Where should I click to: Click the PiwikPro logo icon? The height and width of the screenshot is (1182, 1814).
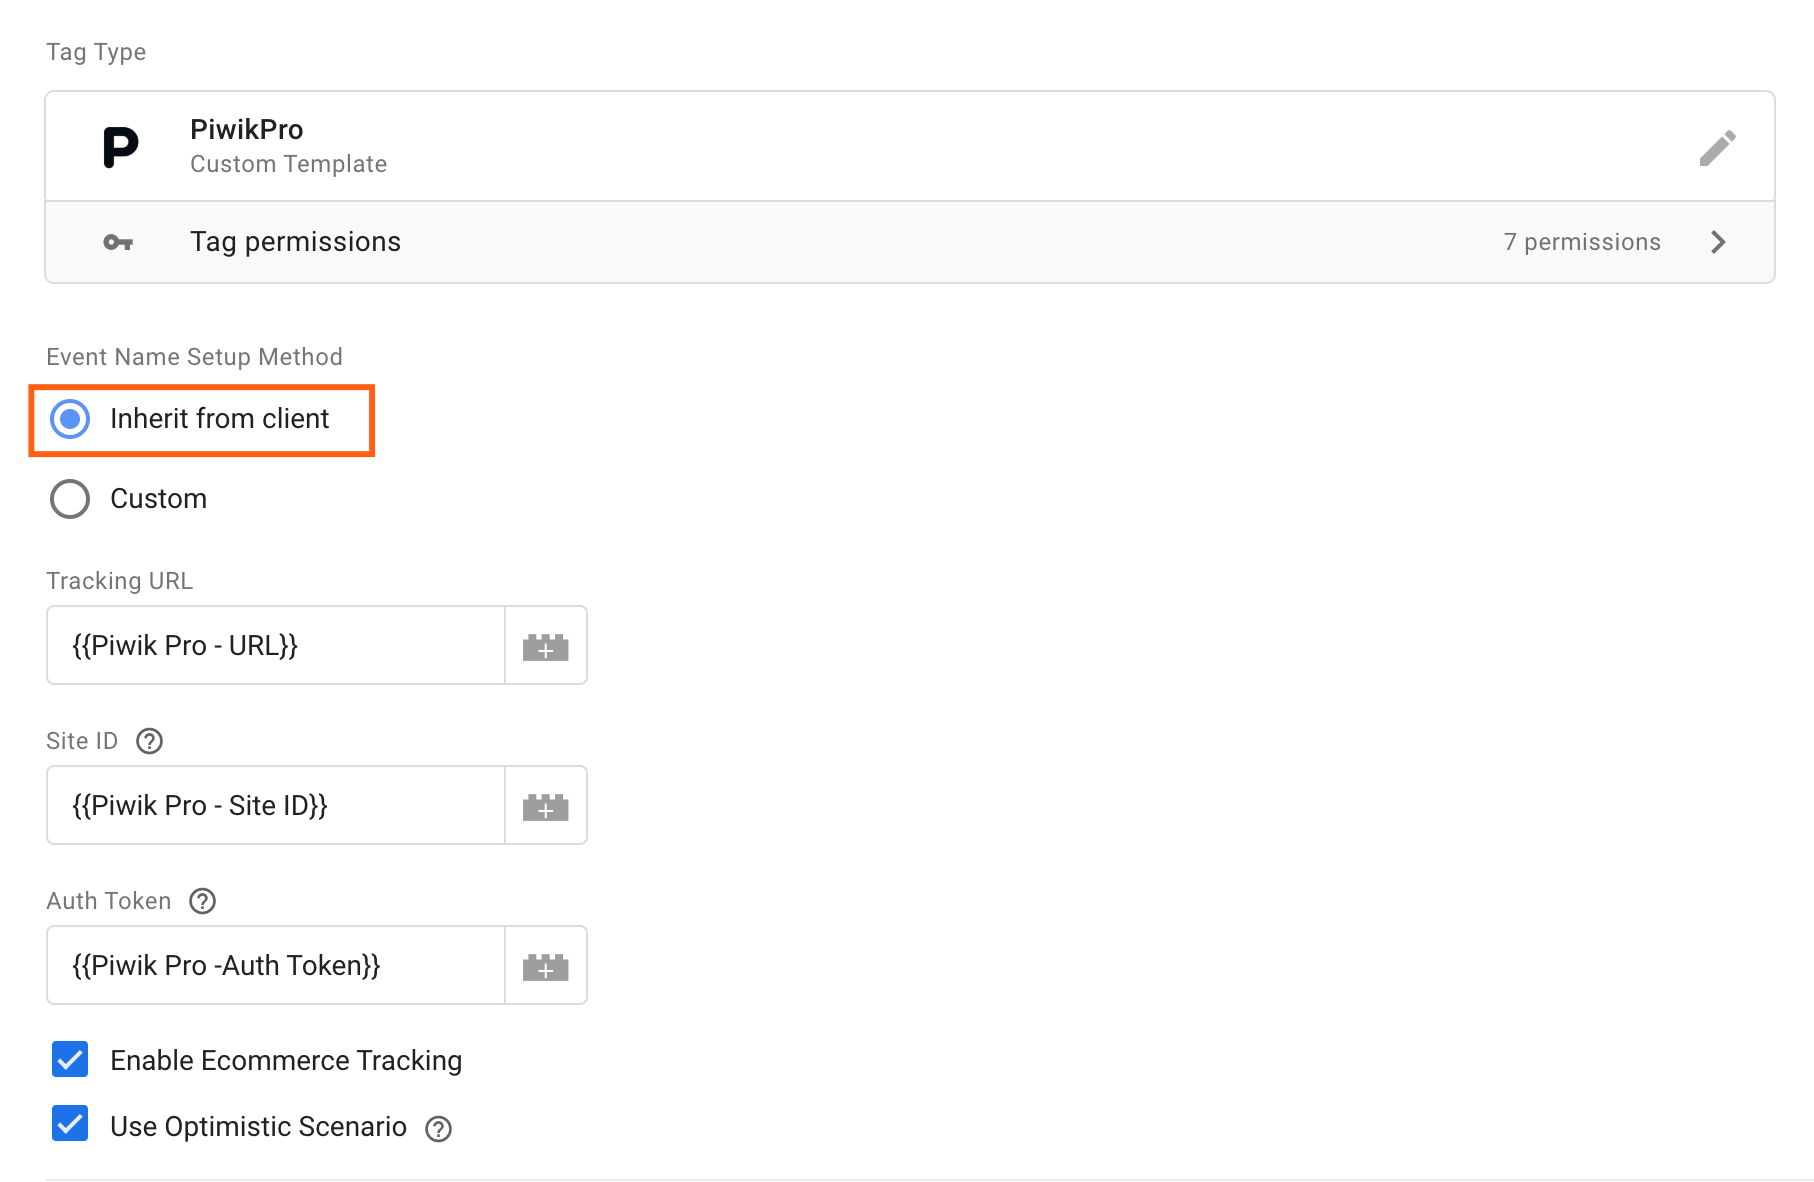coord(120,147)
